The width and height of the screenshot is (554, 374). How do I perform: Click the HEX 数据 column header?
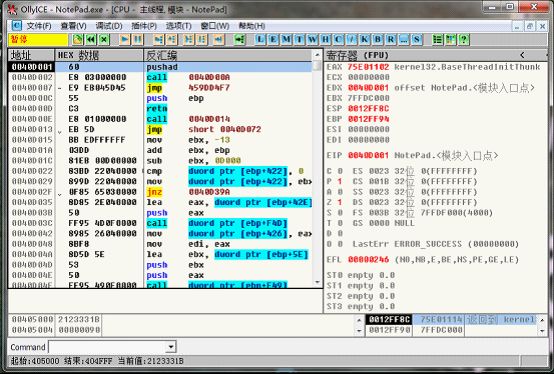tap(99, 55)
